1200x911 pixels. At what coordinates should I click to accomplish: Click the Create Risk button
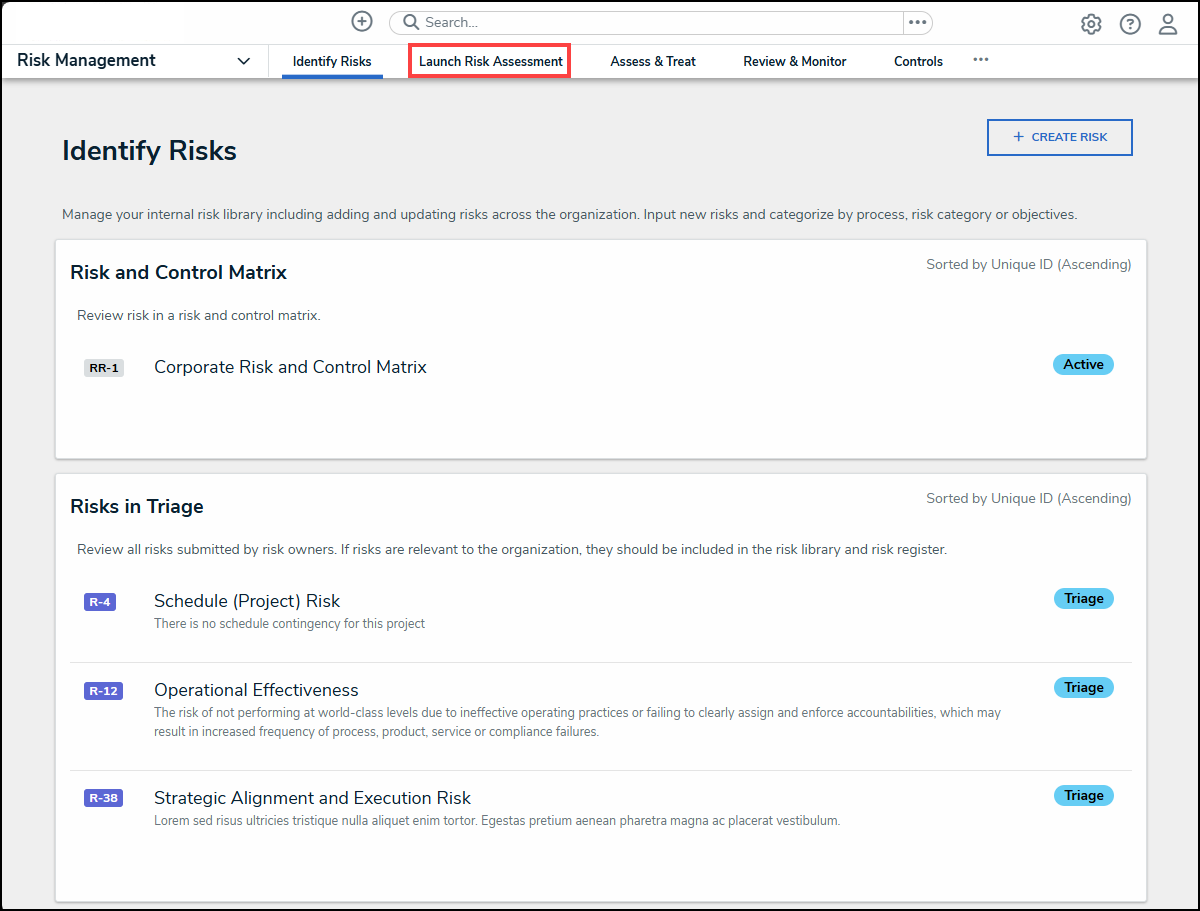click(1059, 137)
